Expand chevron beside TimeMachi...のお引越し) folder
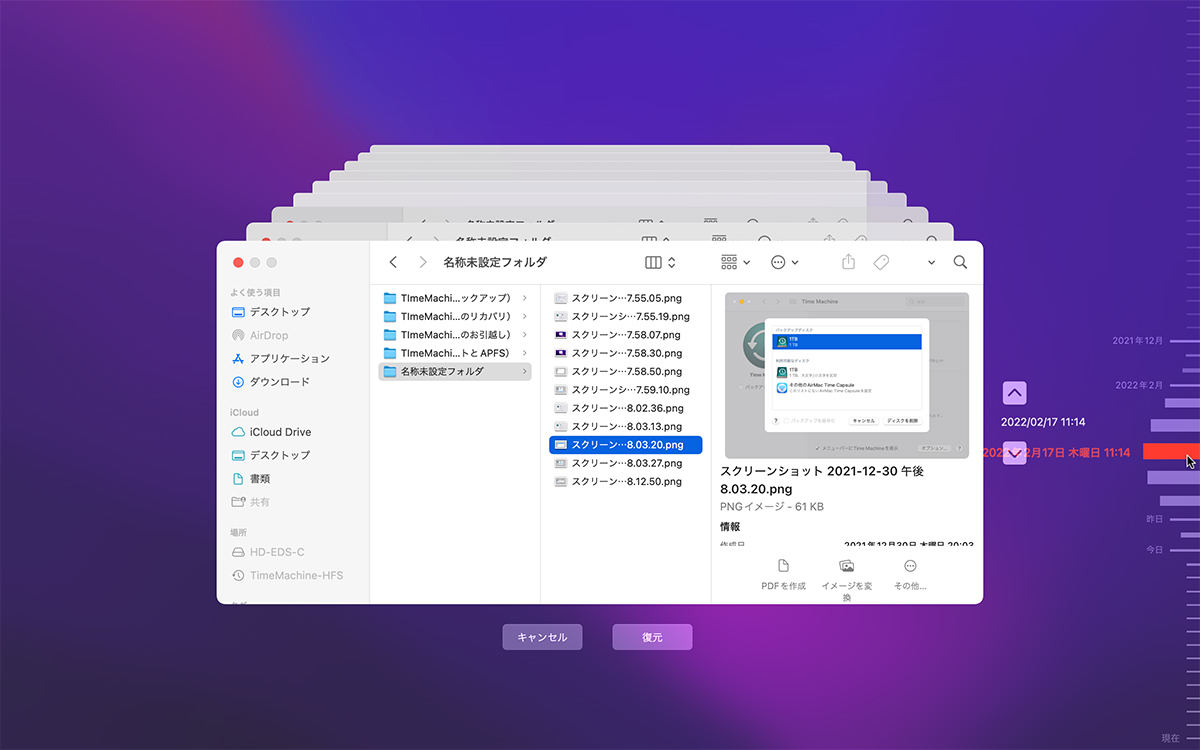Viewport: 1200px width, 750px height. 524,335
